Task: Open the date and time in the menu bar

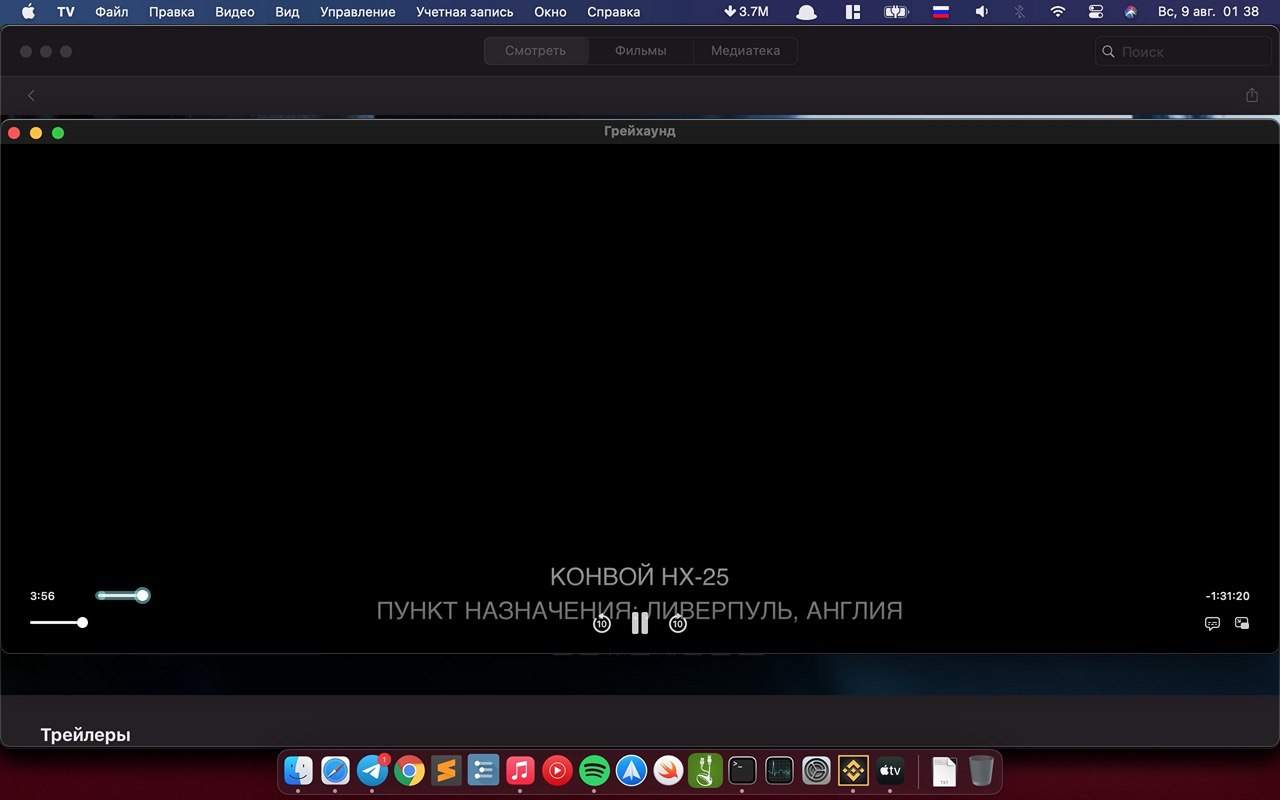Action: [x=1208, y=12]
